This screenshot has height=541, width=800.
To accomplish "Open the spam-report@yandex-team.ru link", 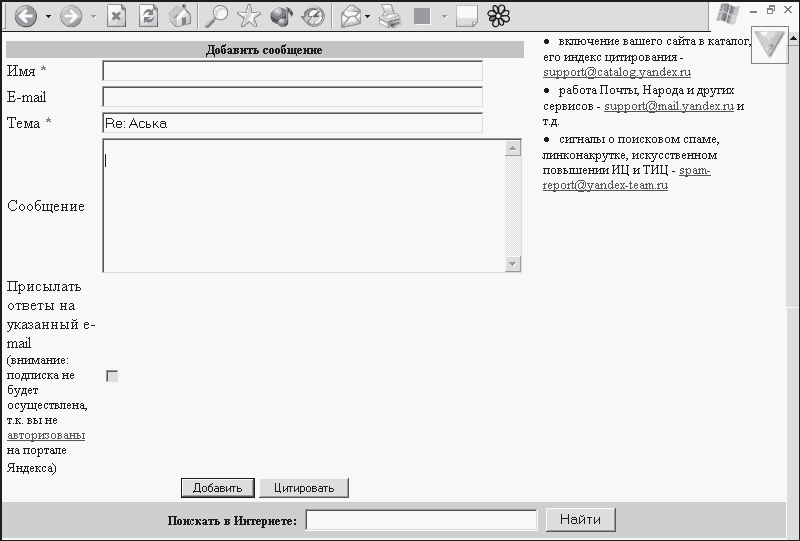I will pos(627,178).
